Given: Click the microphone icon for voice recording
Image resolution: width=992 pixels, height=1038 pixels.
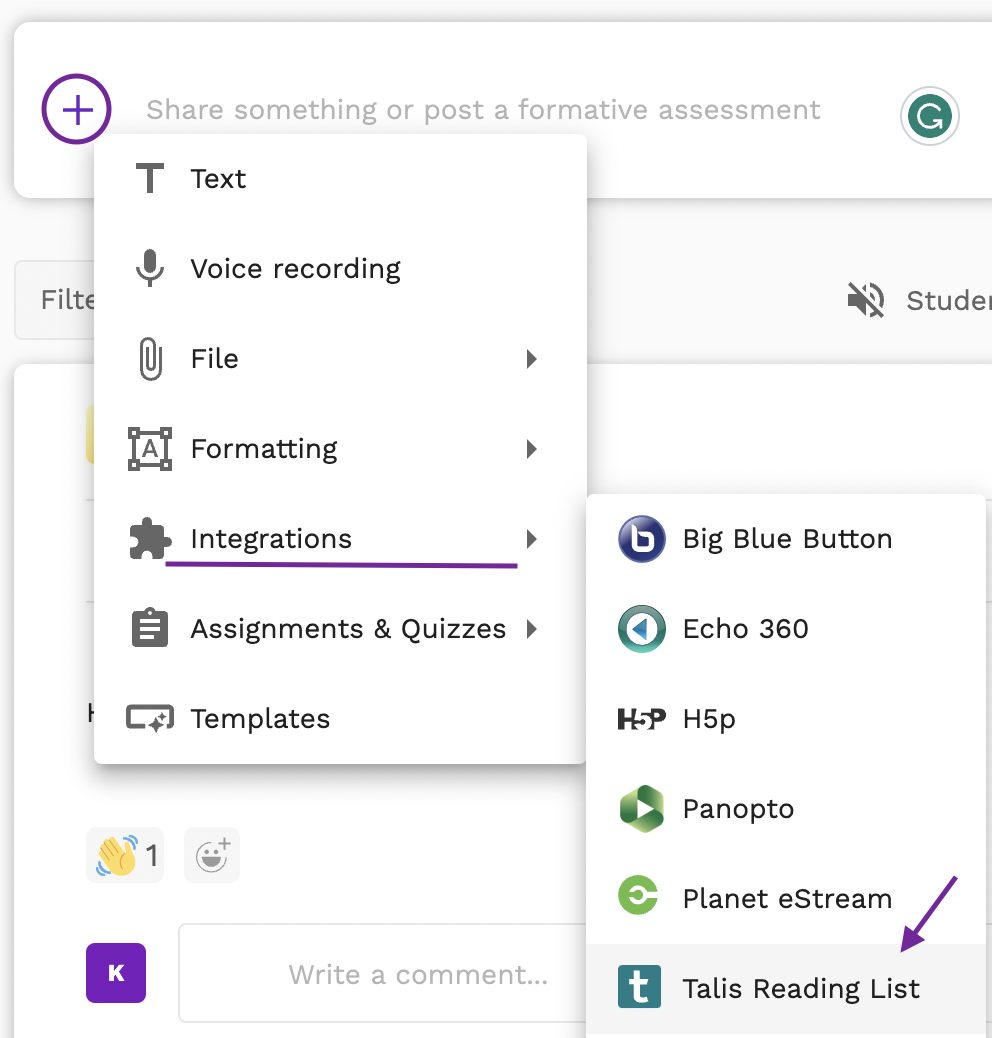Looking at the screenshot, I should 150,268.
